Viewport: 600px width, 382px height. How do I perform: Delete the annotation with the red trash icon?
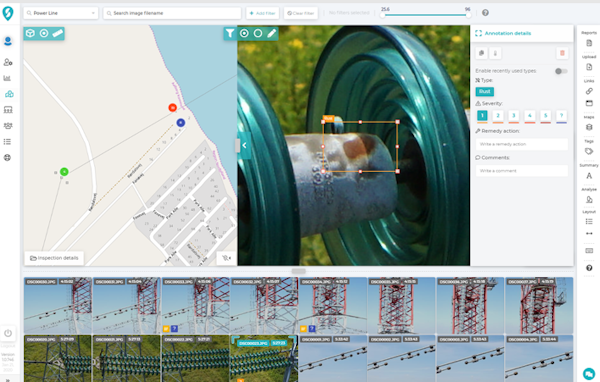(562, 53)
